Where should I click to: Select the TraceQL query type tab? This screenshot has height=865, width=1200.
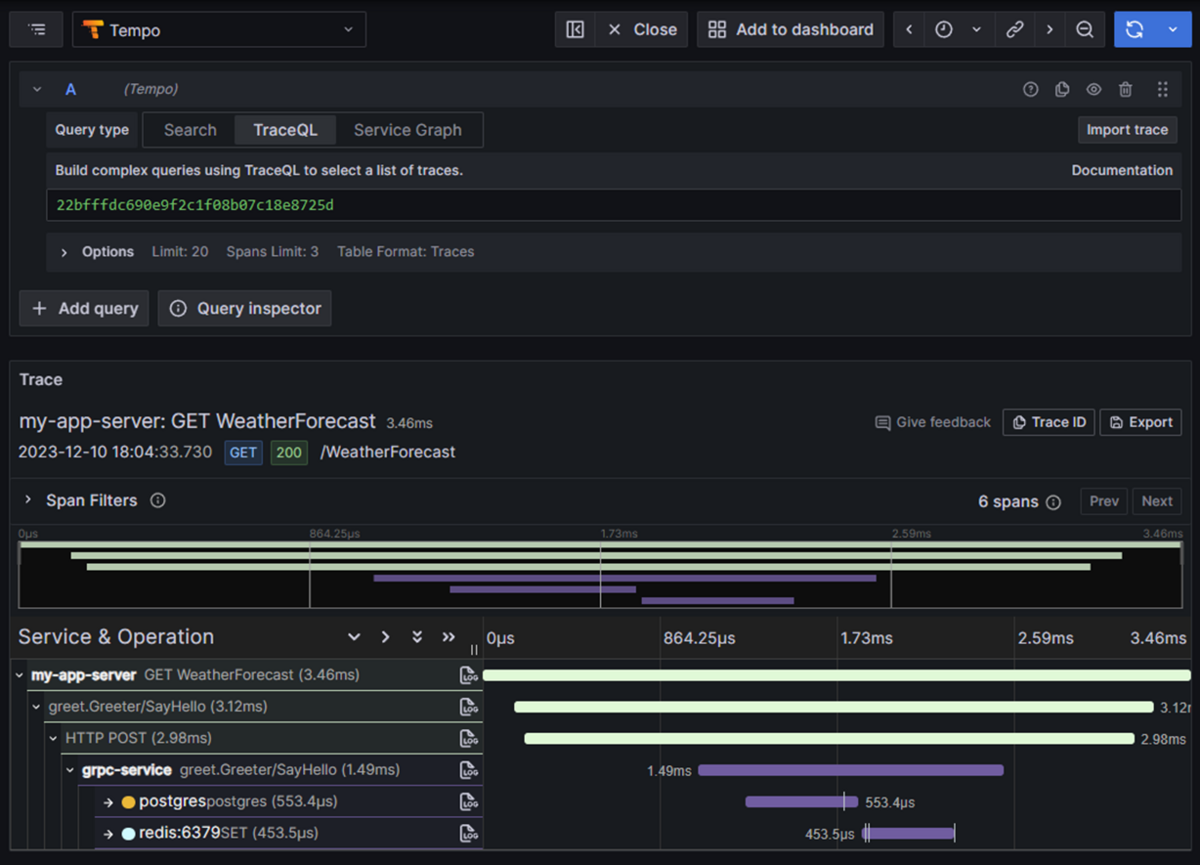pyautogui.click(x=285, y=130)
